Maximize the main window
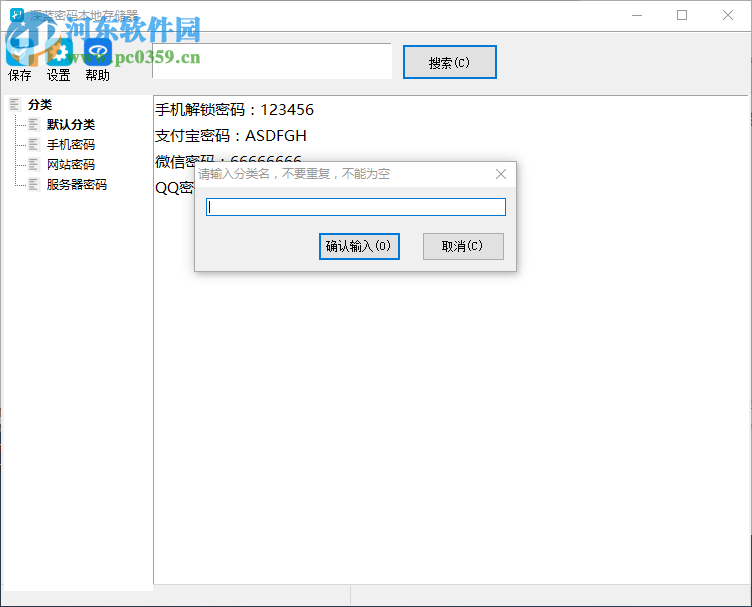The width and height of the screenshot is (752, 607). click(x=682, y=15)
